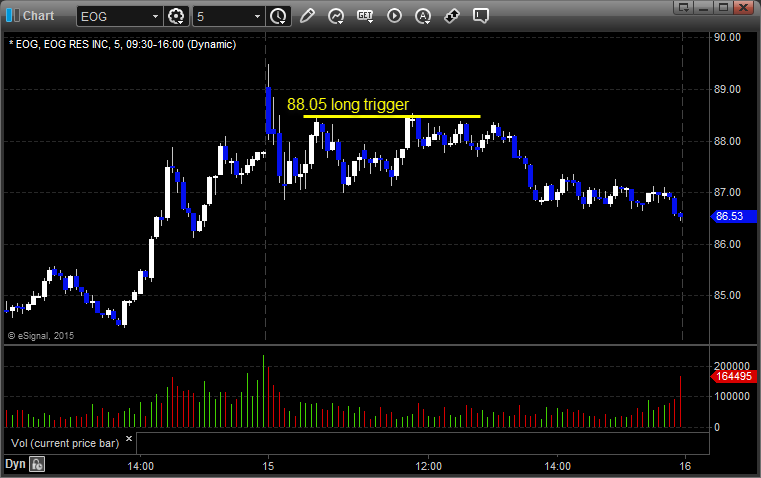Expand the 5 interval dropdown arrow
Screen dimensions: 761x478
click(x=257, y=16)
